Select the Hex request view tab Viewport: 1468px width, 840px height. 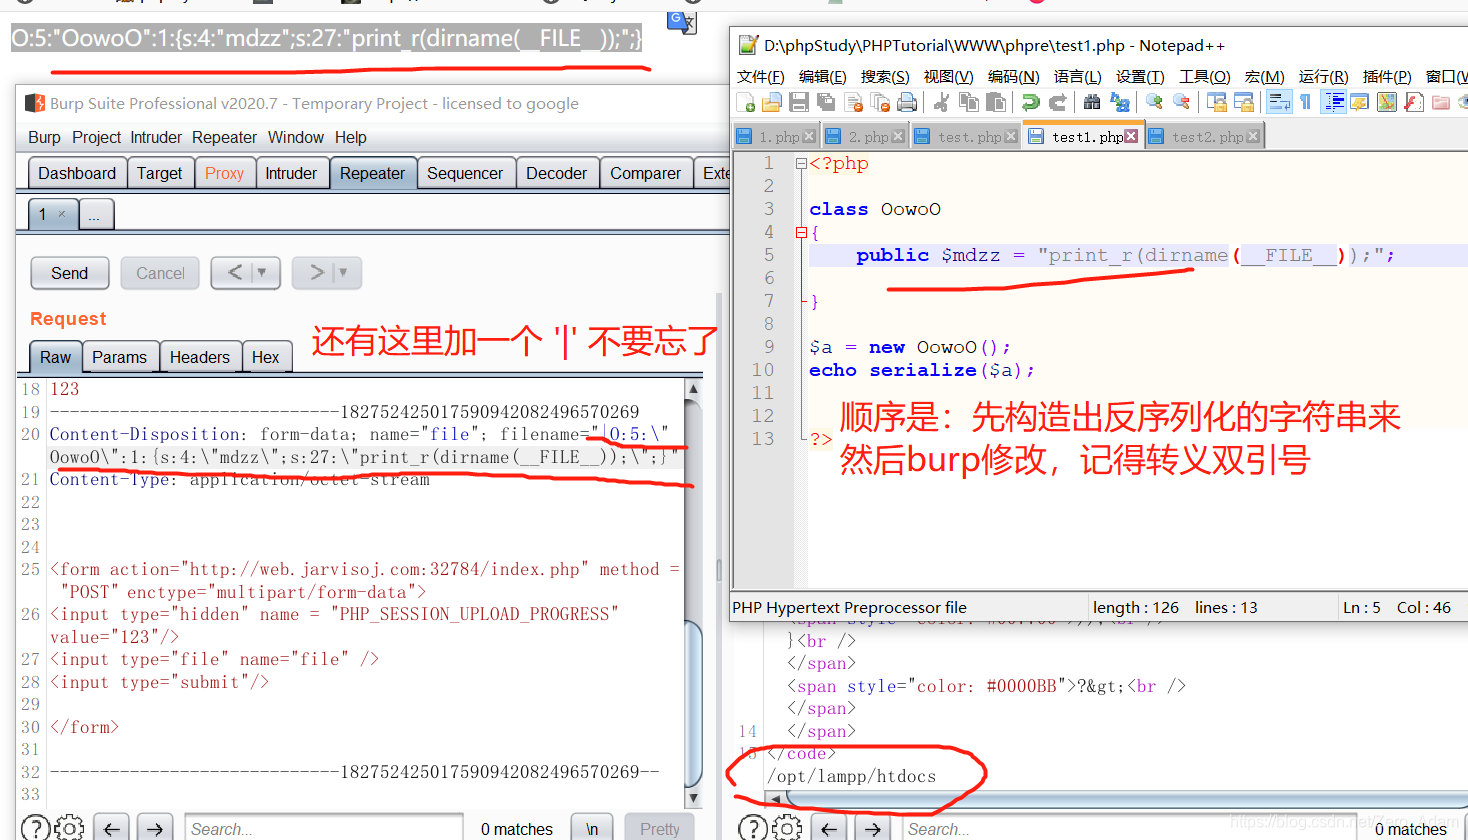[x=265, y=357]
